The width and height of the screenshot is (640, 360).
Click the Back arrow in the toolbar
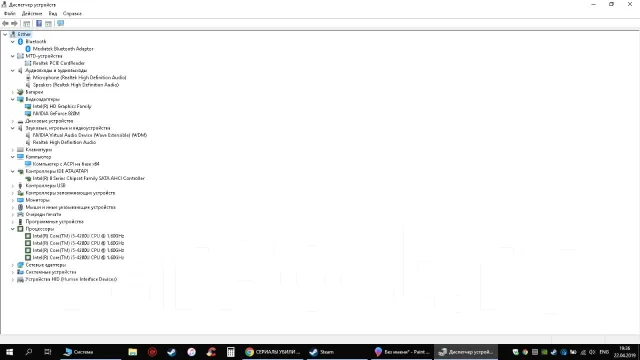tap(5, 24)
